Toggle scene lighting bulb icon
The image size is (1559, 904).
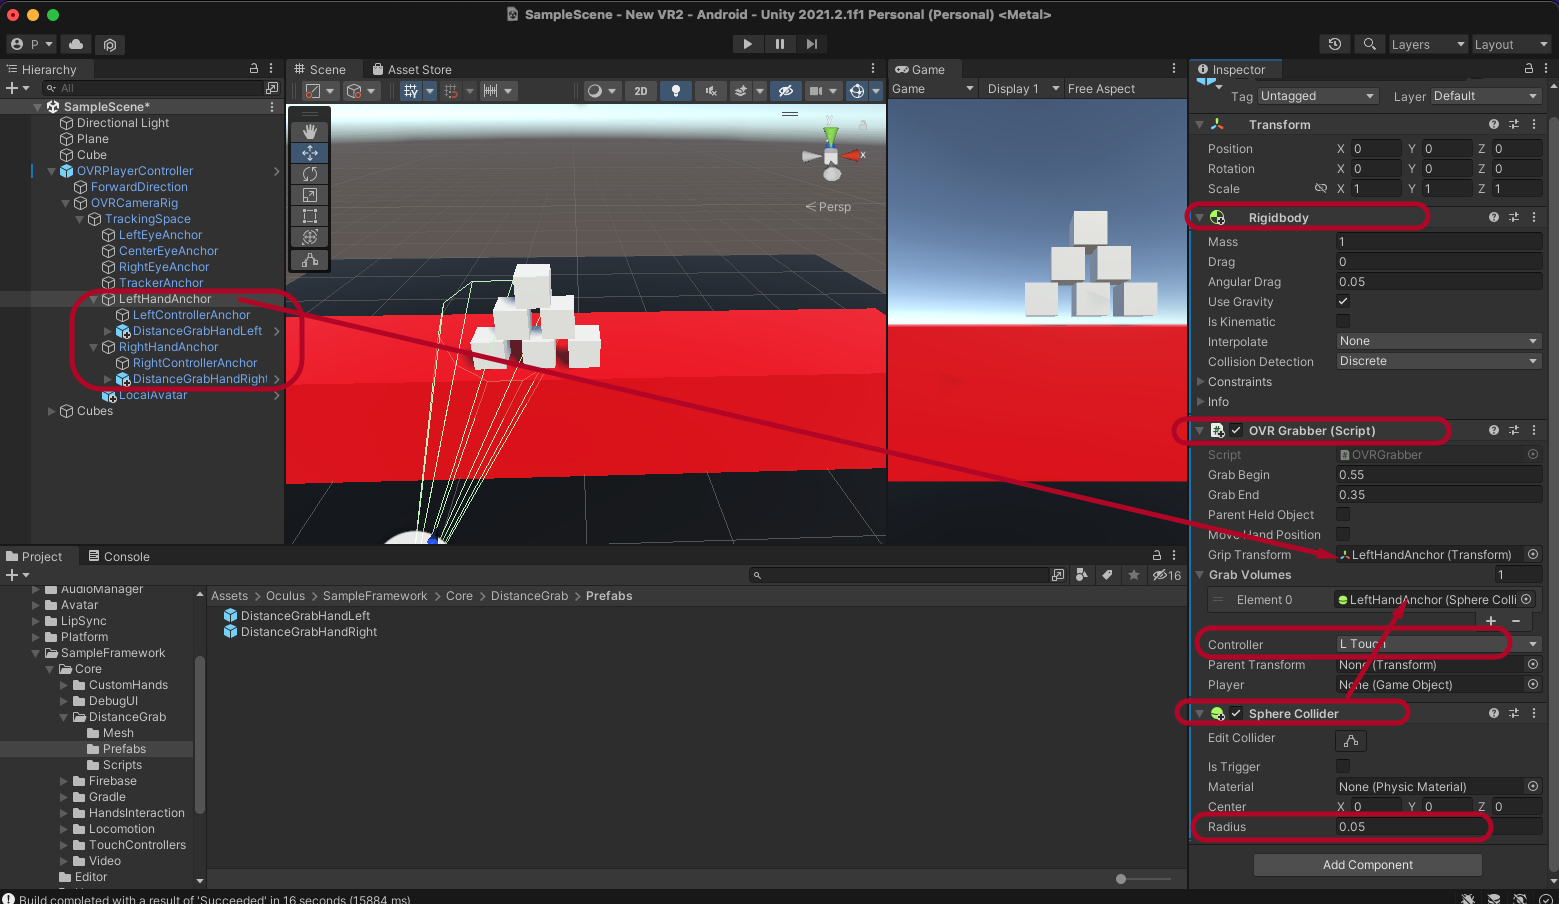(676, 91)
